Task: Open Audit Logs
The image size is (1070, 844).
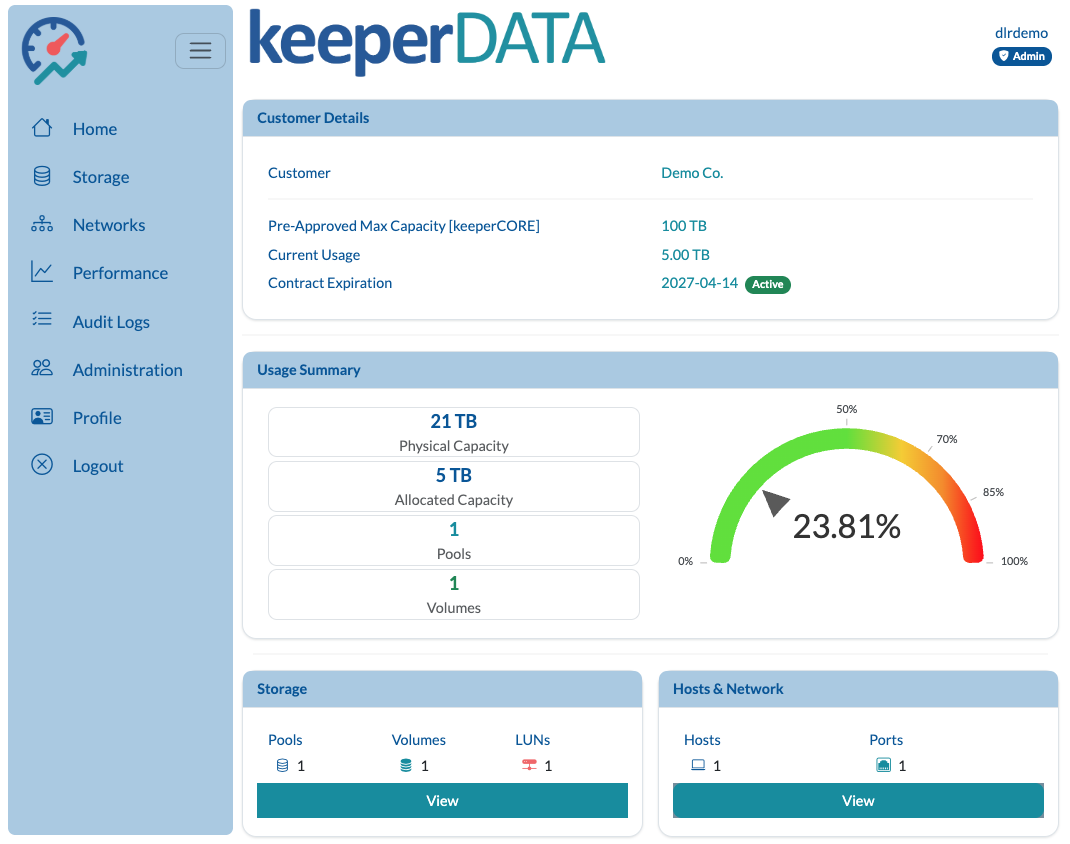Action: pyautogui.click(x=111, y=322)
